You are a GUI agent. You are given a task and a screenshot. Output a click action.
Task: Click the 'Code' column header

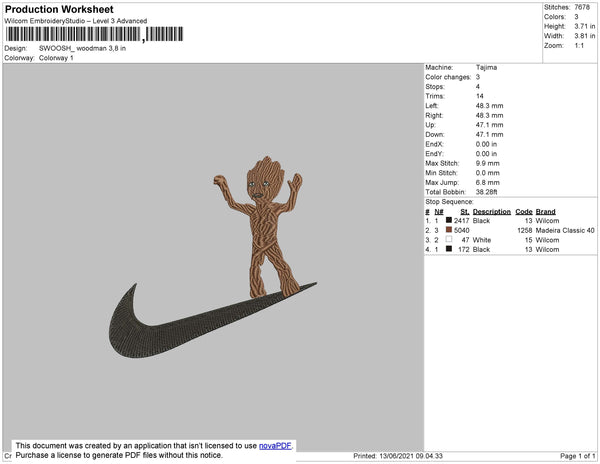(x=524, y=212)
